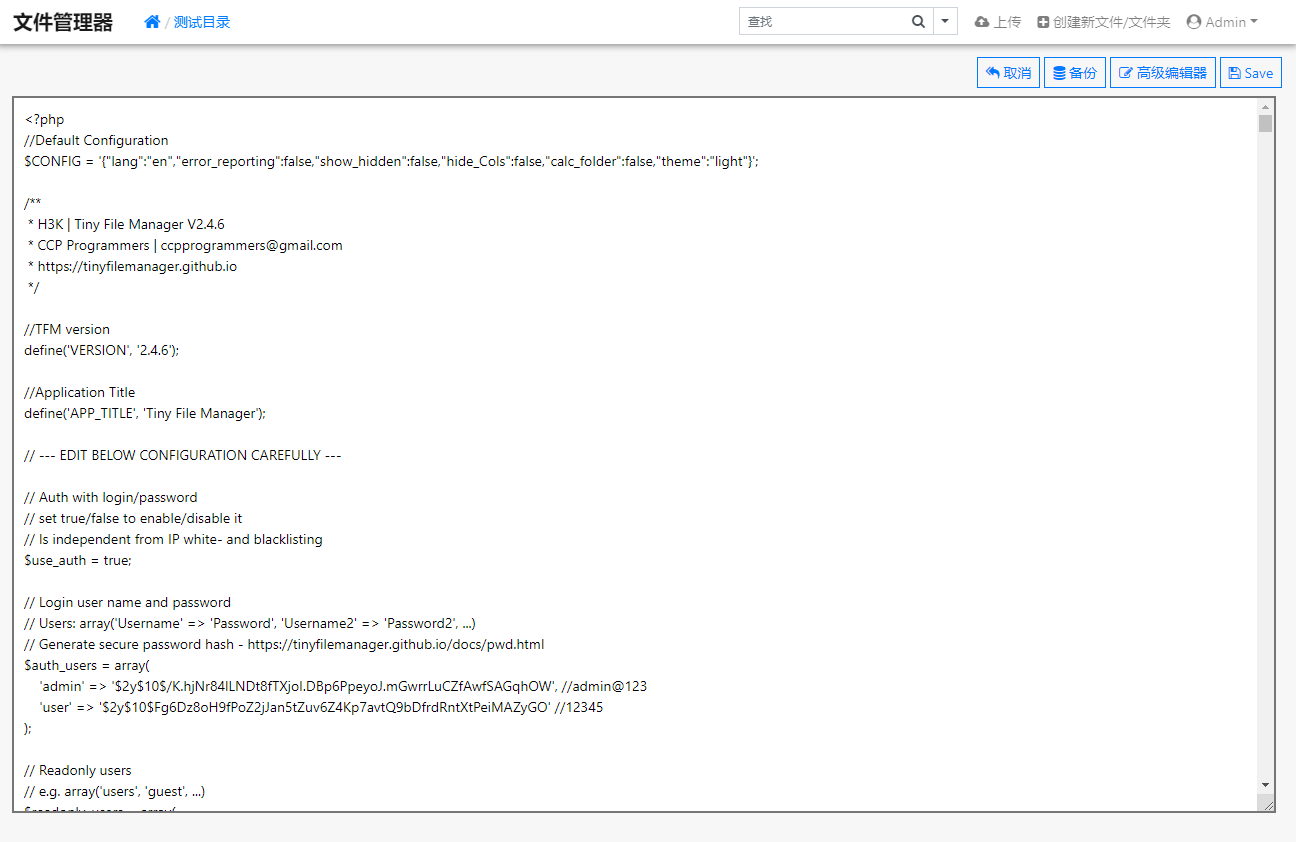Click the textarea resize grip corner
This screenshot has width=1296, height=842.
click(x=1266, y=803)
